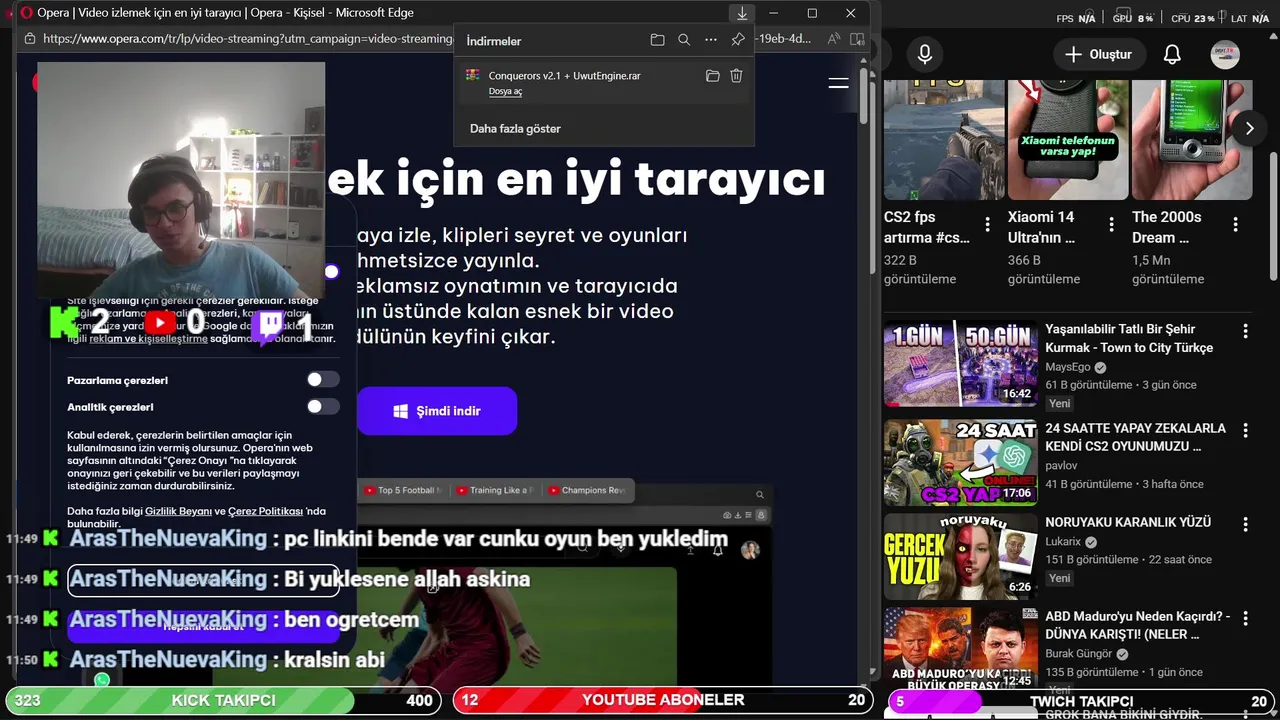This screenshot has height=720, width=1280.
Task: Open the MaysEgo channel name
Action: pyautogui.click(x=1068, y=367)
